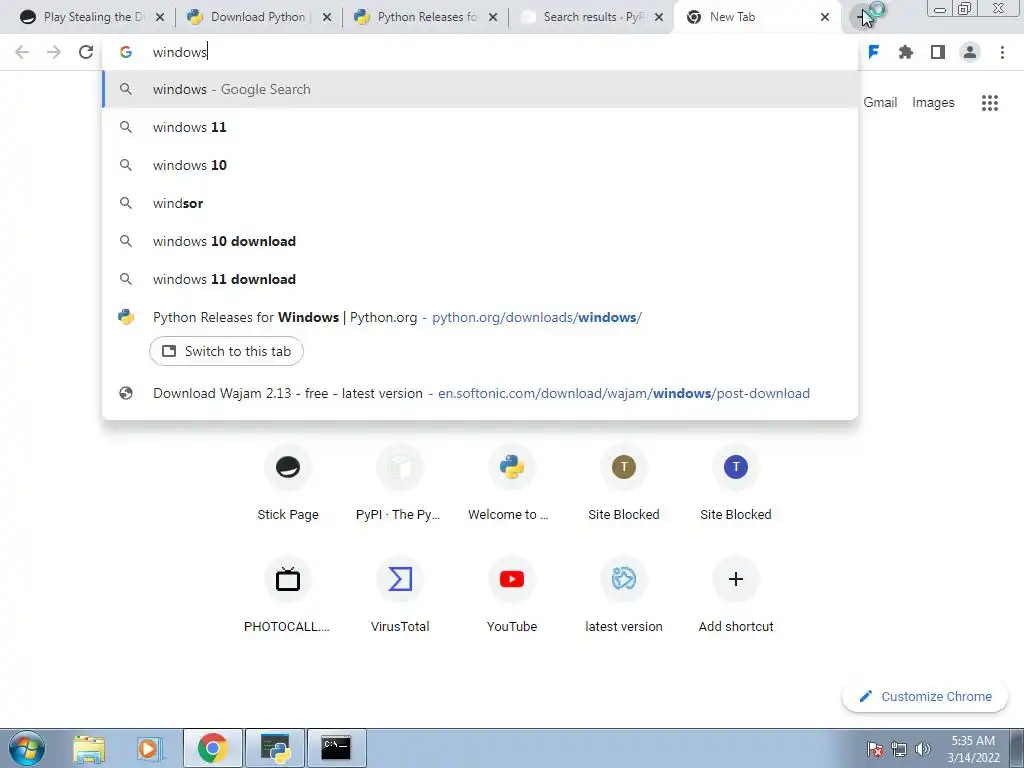Viewport: 1024px width, 768px height.
Task: Launch Windows Media Player from the taskbar
Action: pyautogui.click(x=149, y=748)
